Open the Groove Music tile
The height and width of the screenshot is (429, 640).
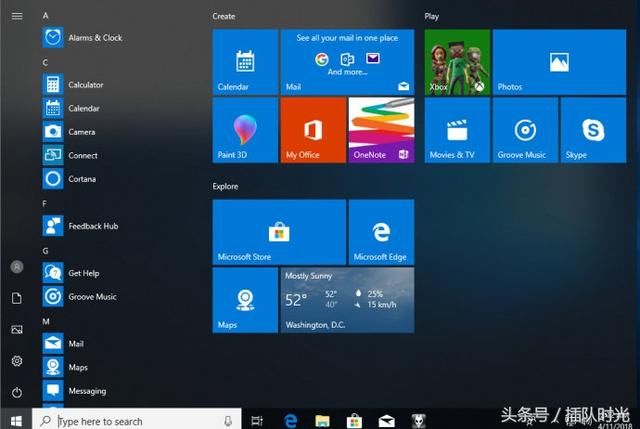pos(525,130)
